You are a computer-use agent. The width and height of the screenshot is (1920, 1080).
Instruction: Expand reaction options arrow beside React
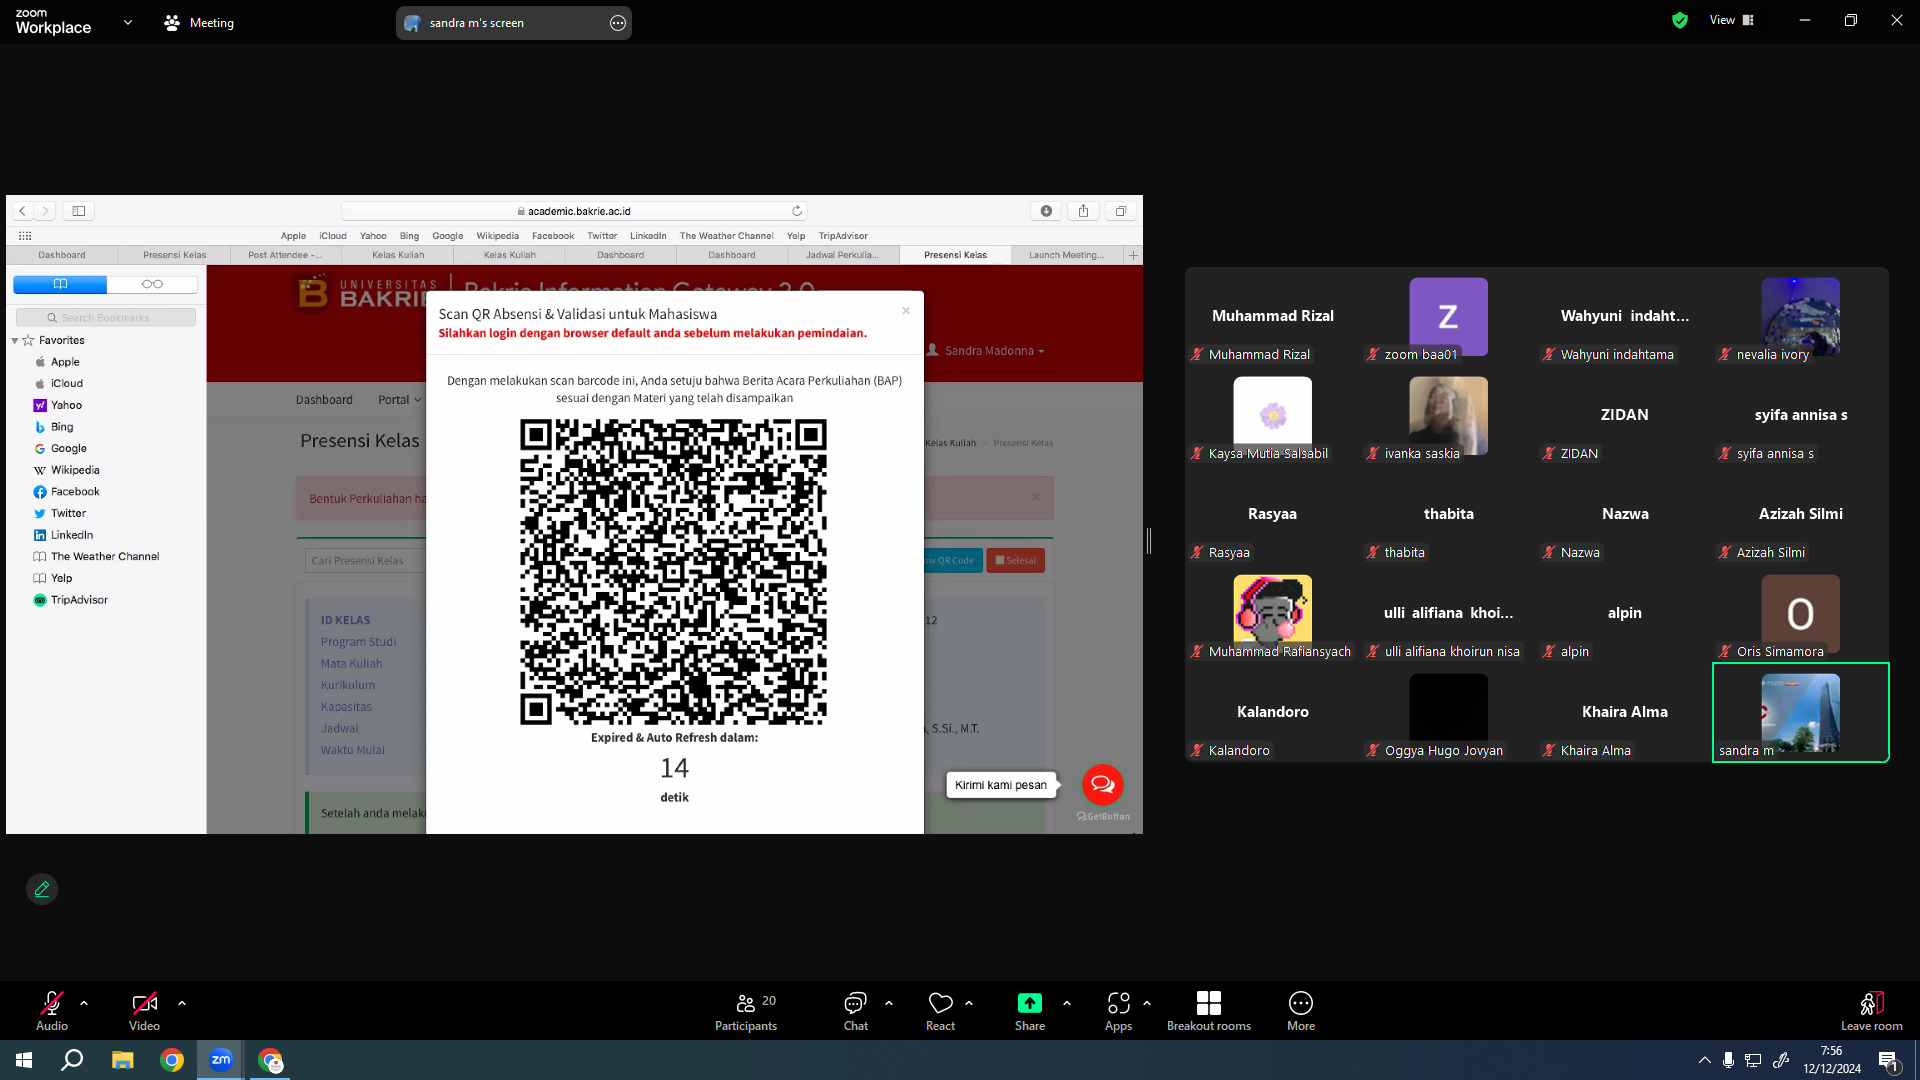pyautogui.click(x=969, y=1002)
